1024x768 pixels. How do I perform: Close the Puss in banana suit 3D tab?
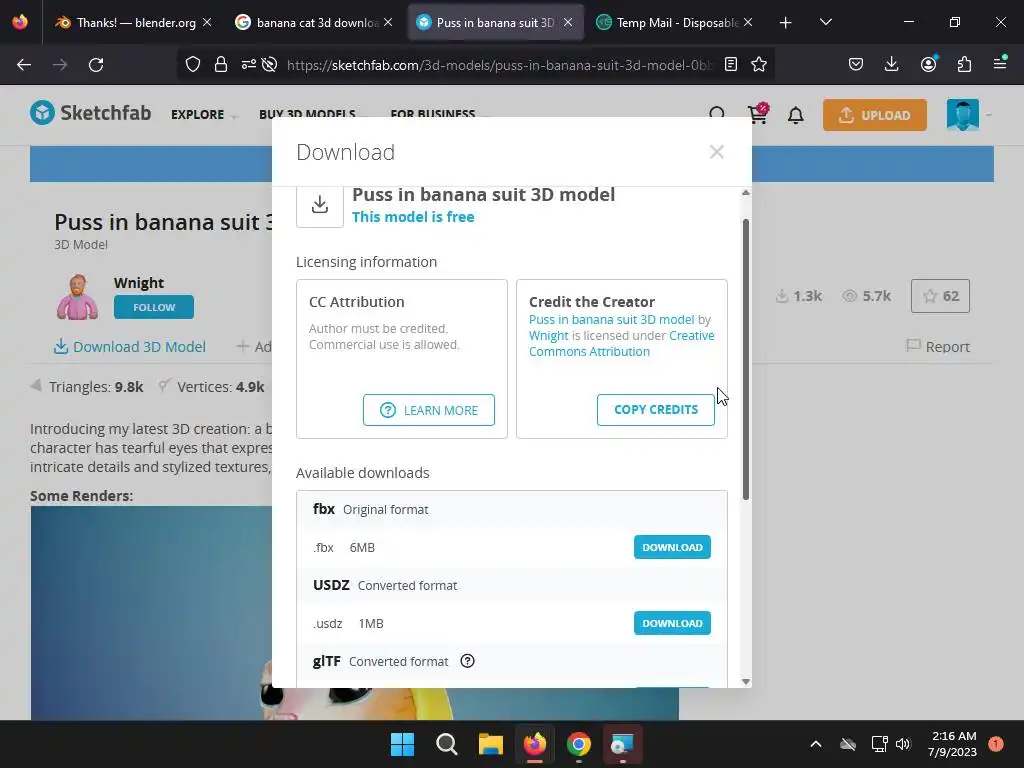pos(568,22)
